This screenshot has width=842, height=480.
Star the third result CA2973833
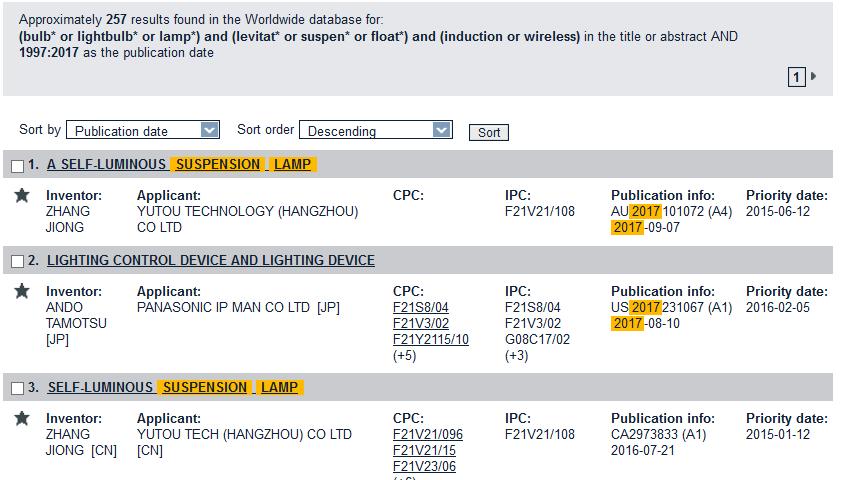22,418
